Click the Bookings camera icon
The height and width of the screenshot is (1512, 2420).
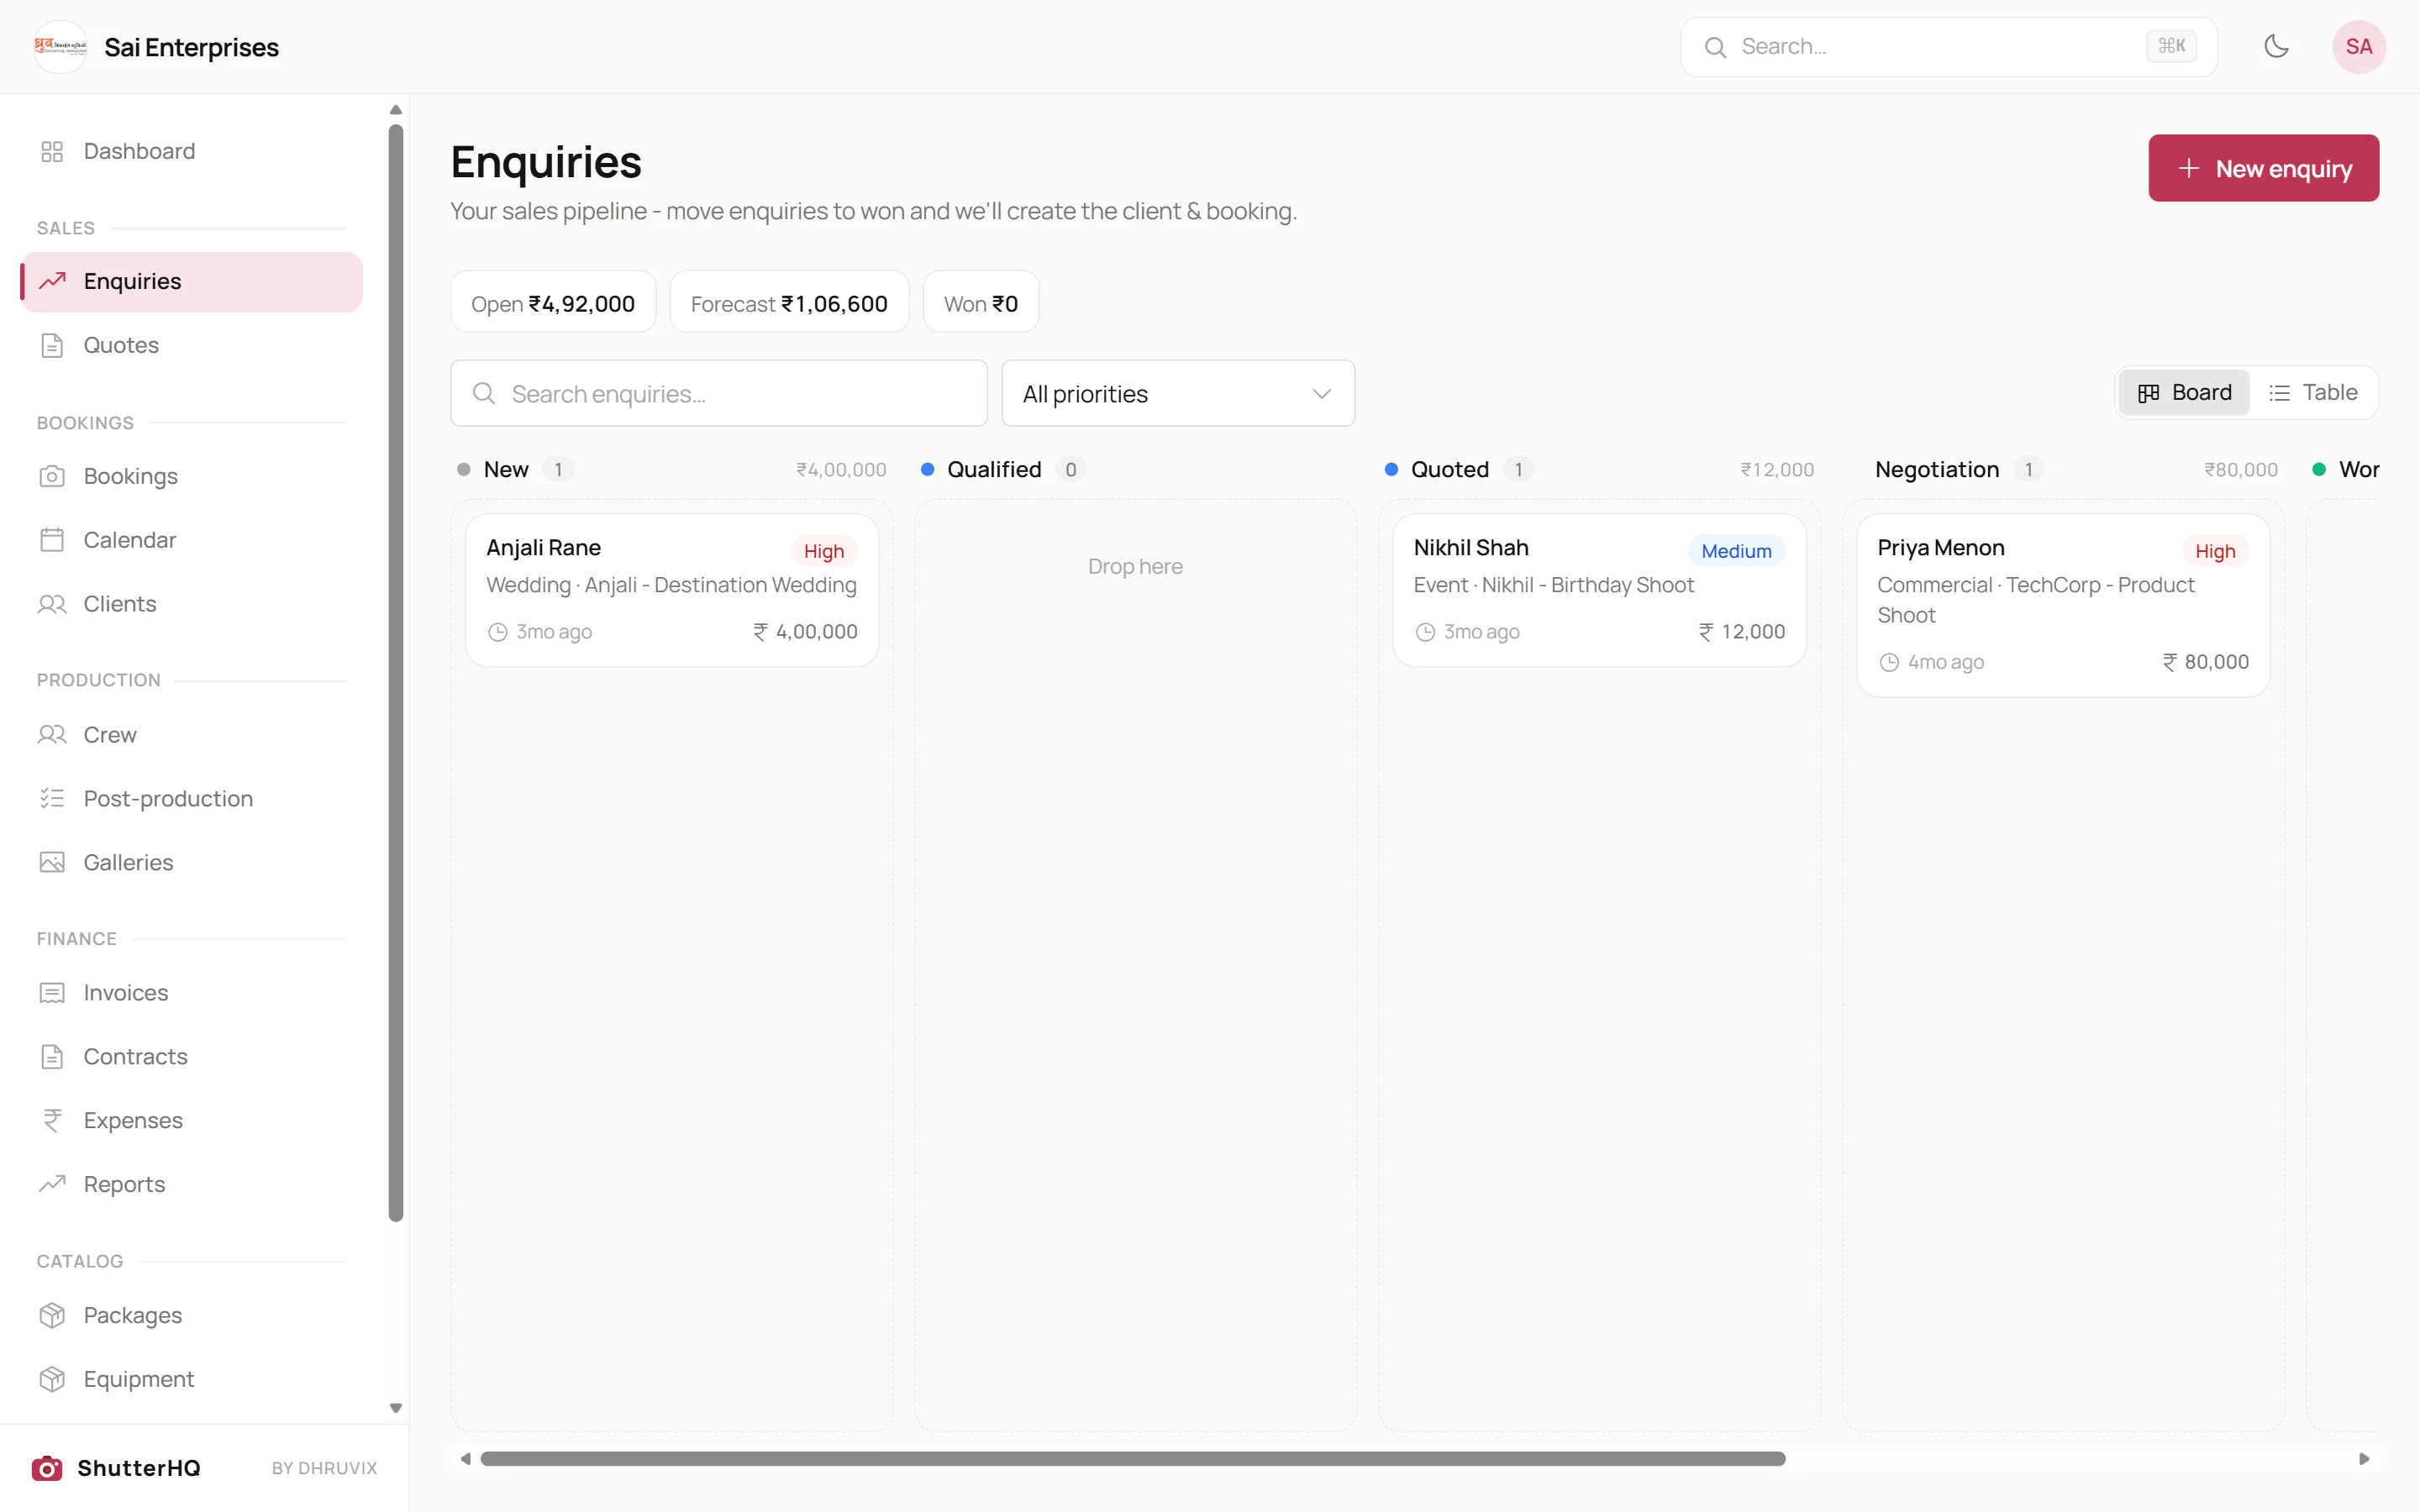(52, 476)
